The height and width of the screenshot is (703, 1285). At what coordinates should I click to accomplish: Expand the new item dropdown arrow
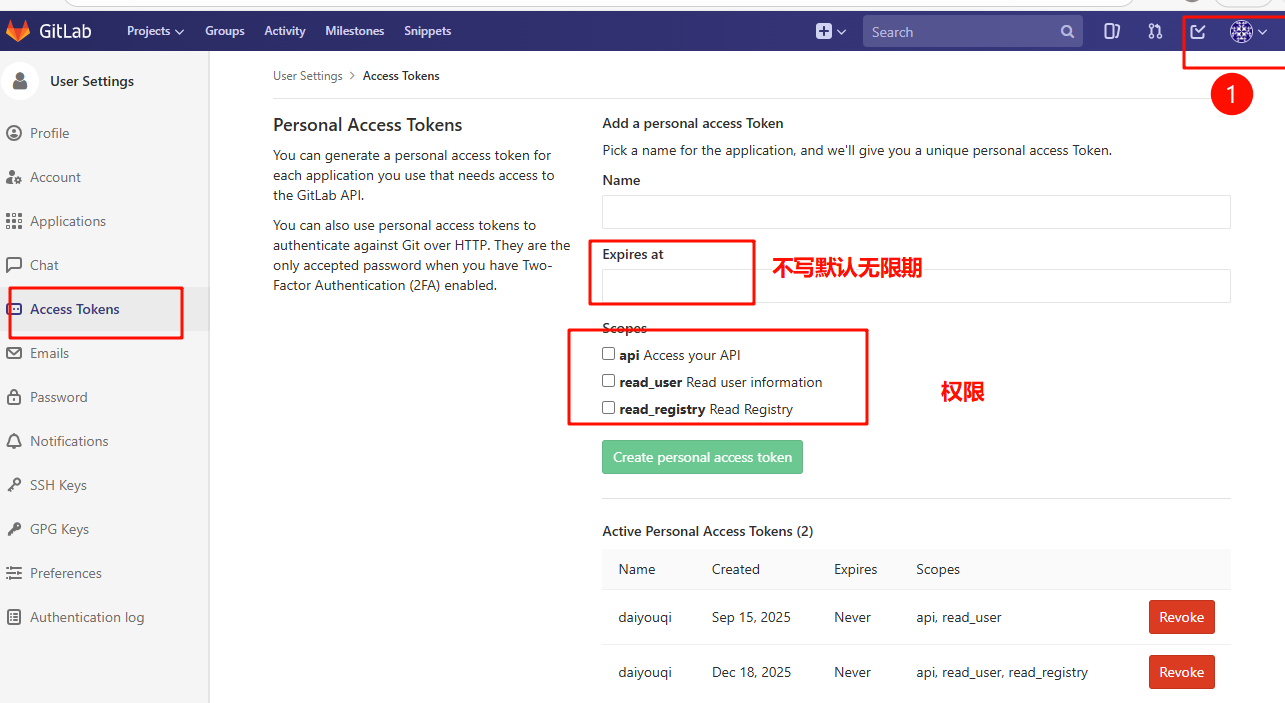click(x=841, y=32)
